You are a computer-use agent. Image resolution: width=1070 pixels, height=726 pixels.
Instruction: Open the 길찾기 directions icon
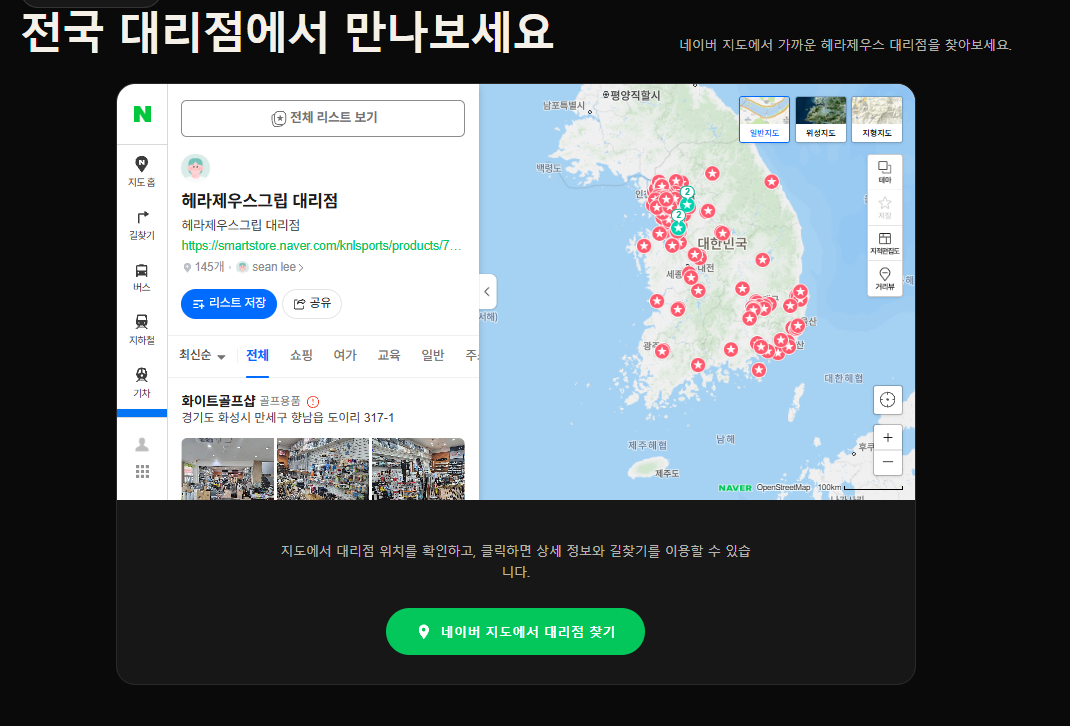pos(141,224)
